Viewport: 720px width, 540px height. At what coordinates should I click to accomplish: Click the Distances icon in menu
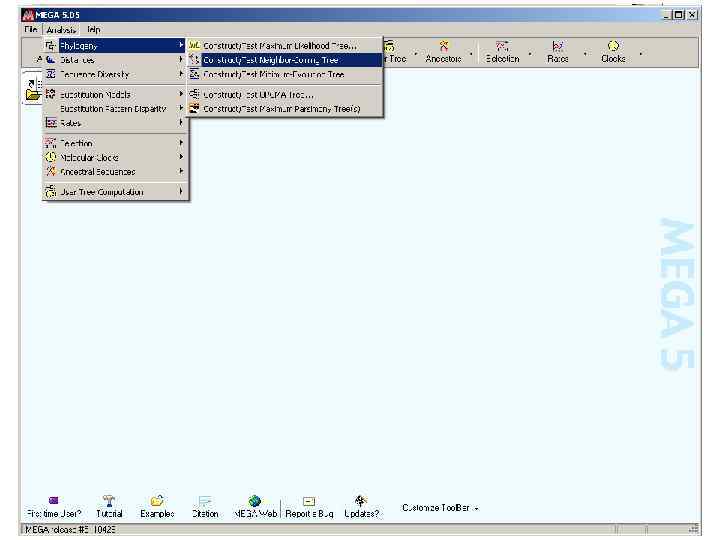pyautogui.click(x=51, y=59)
